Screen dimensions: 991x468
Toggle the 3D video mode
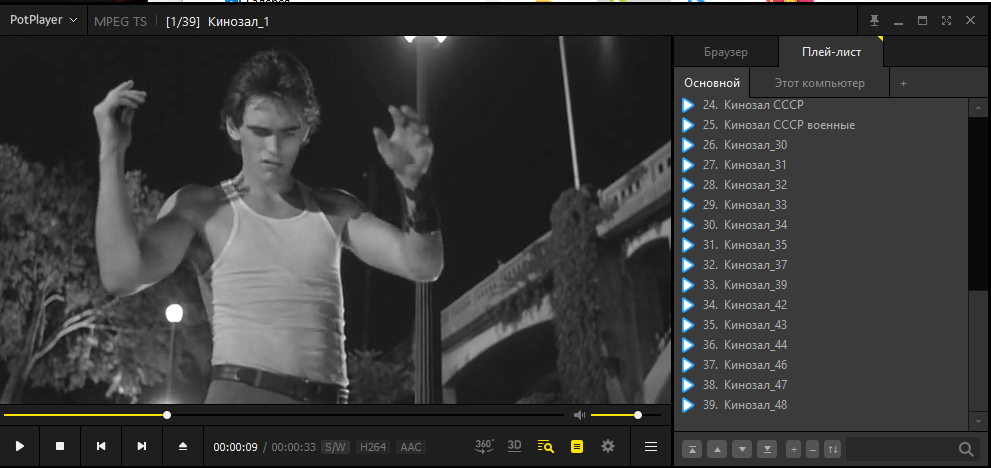514,446
